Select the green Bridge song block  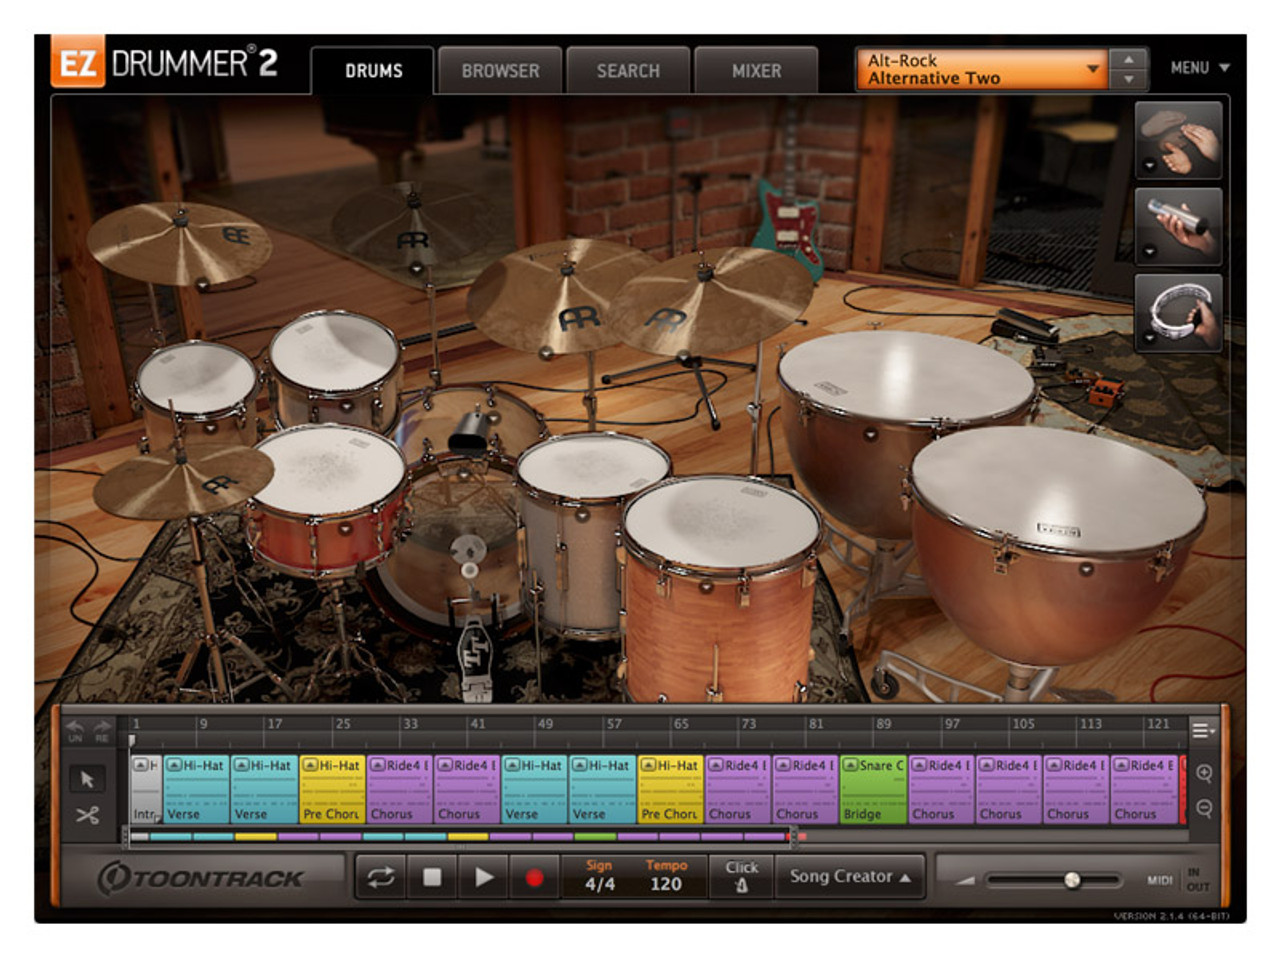[x=873, y=789]
